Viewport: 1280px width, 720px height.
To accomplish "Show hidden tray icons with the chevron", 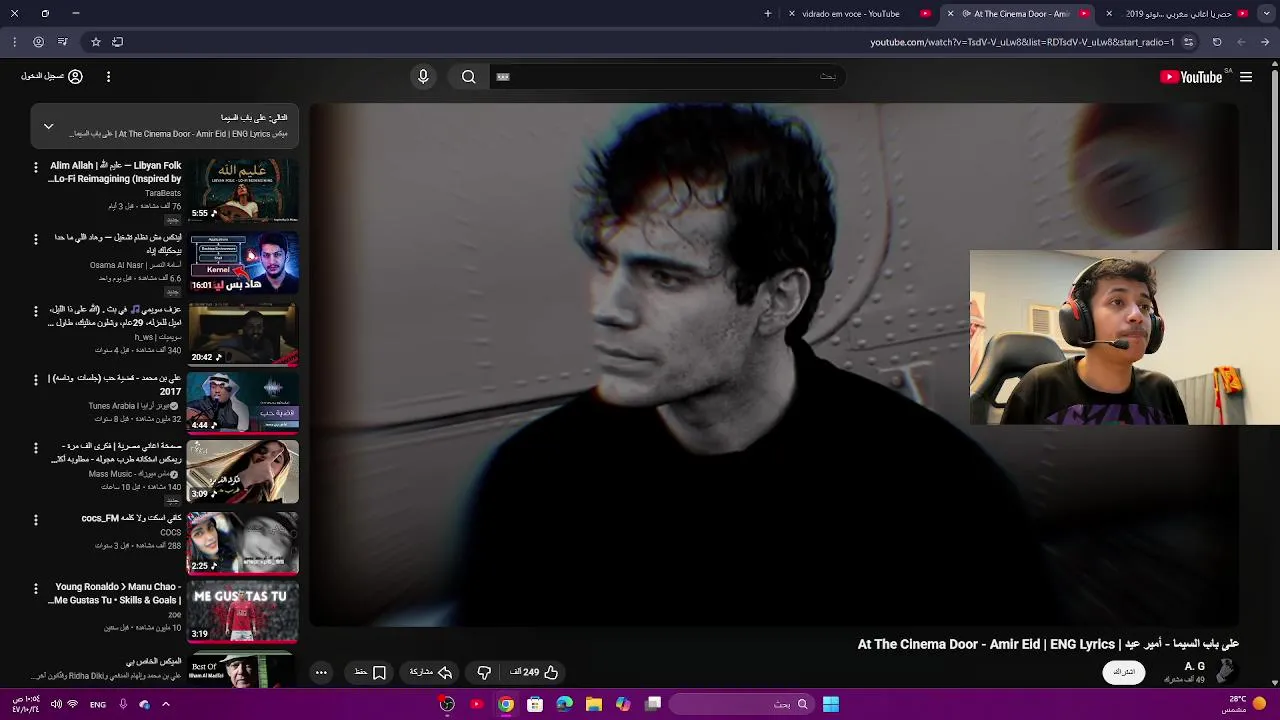I will click(166, 704).
